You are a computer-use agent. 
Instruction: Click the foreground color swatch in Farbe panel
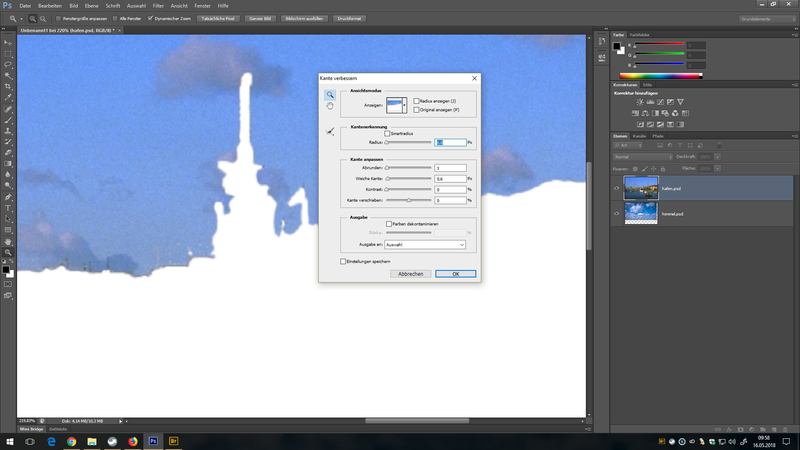[618, 46]
